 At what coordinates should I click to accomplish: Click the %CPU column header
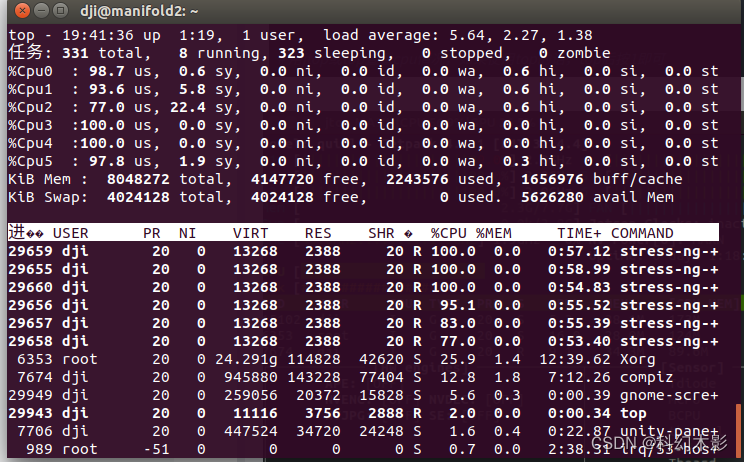(449, 233)
